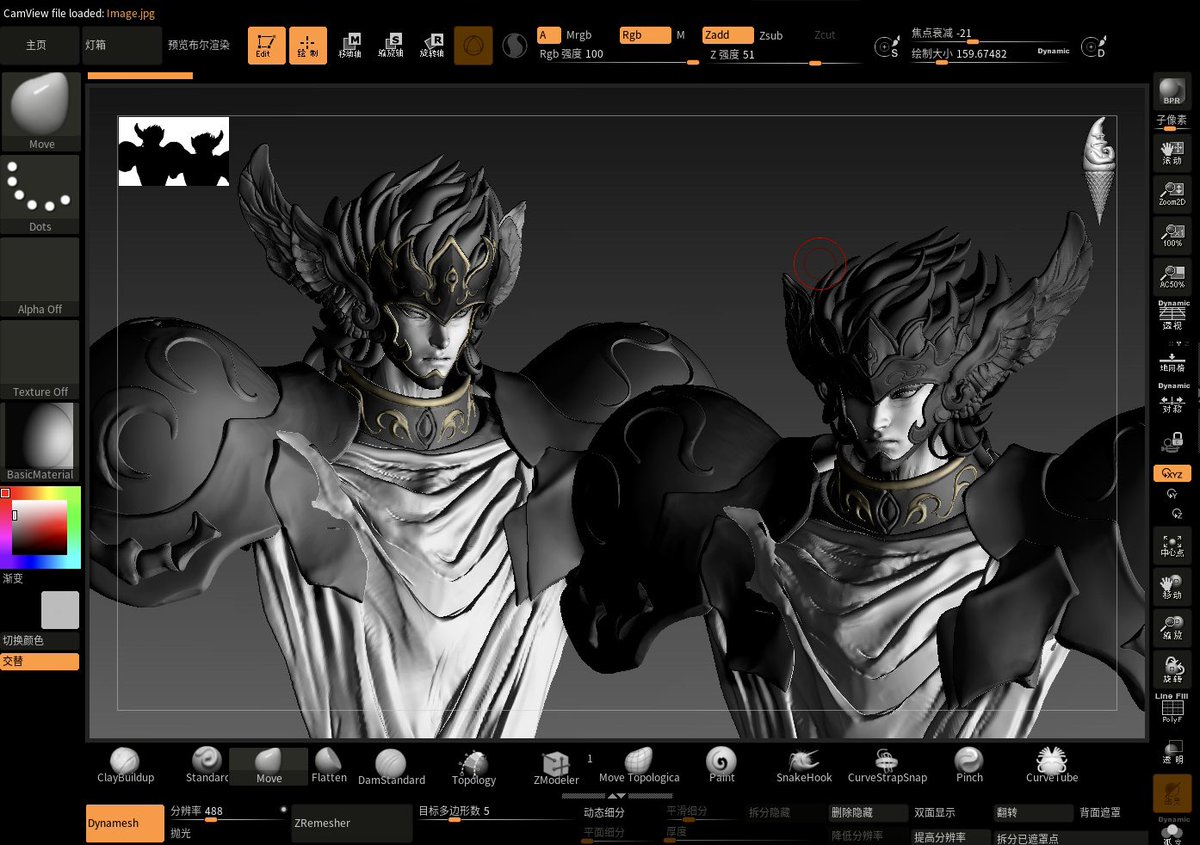Image resolution: width=1200 pixels, height=845 pixels.
Task: Click the 移动 move hand icon
Action: (x=1171, y=587)
